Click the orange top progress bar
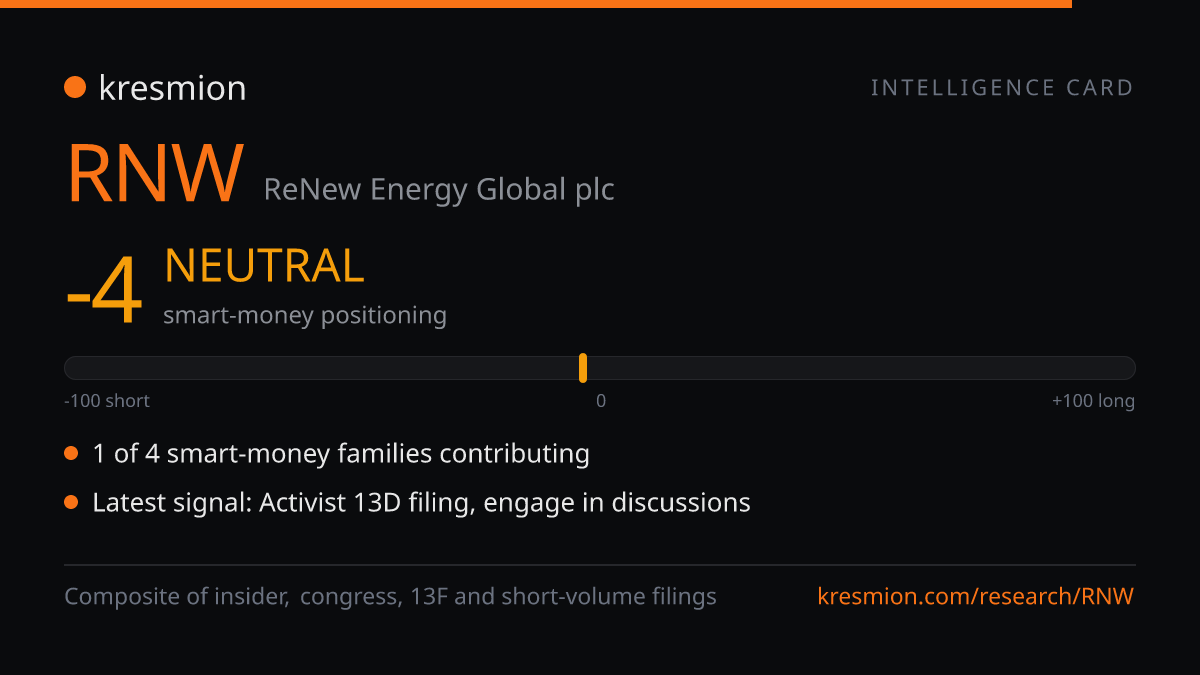 pyautogui.click(x=536, y=4)
